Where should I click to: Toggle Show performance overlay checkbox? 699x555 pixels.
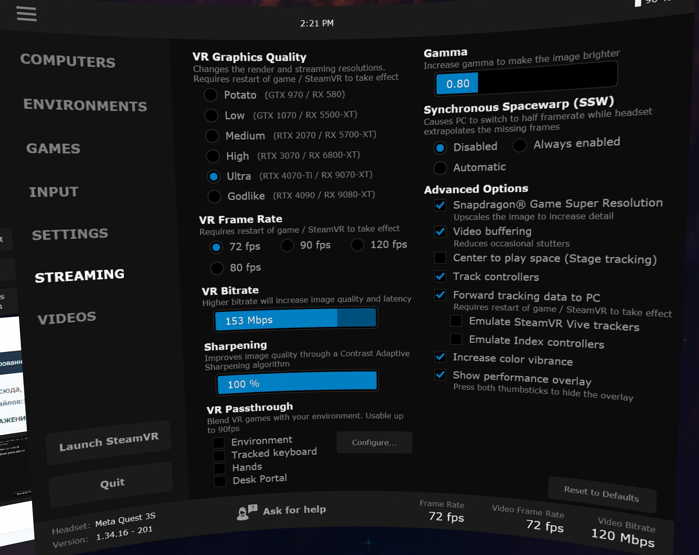coord(440,375)
